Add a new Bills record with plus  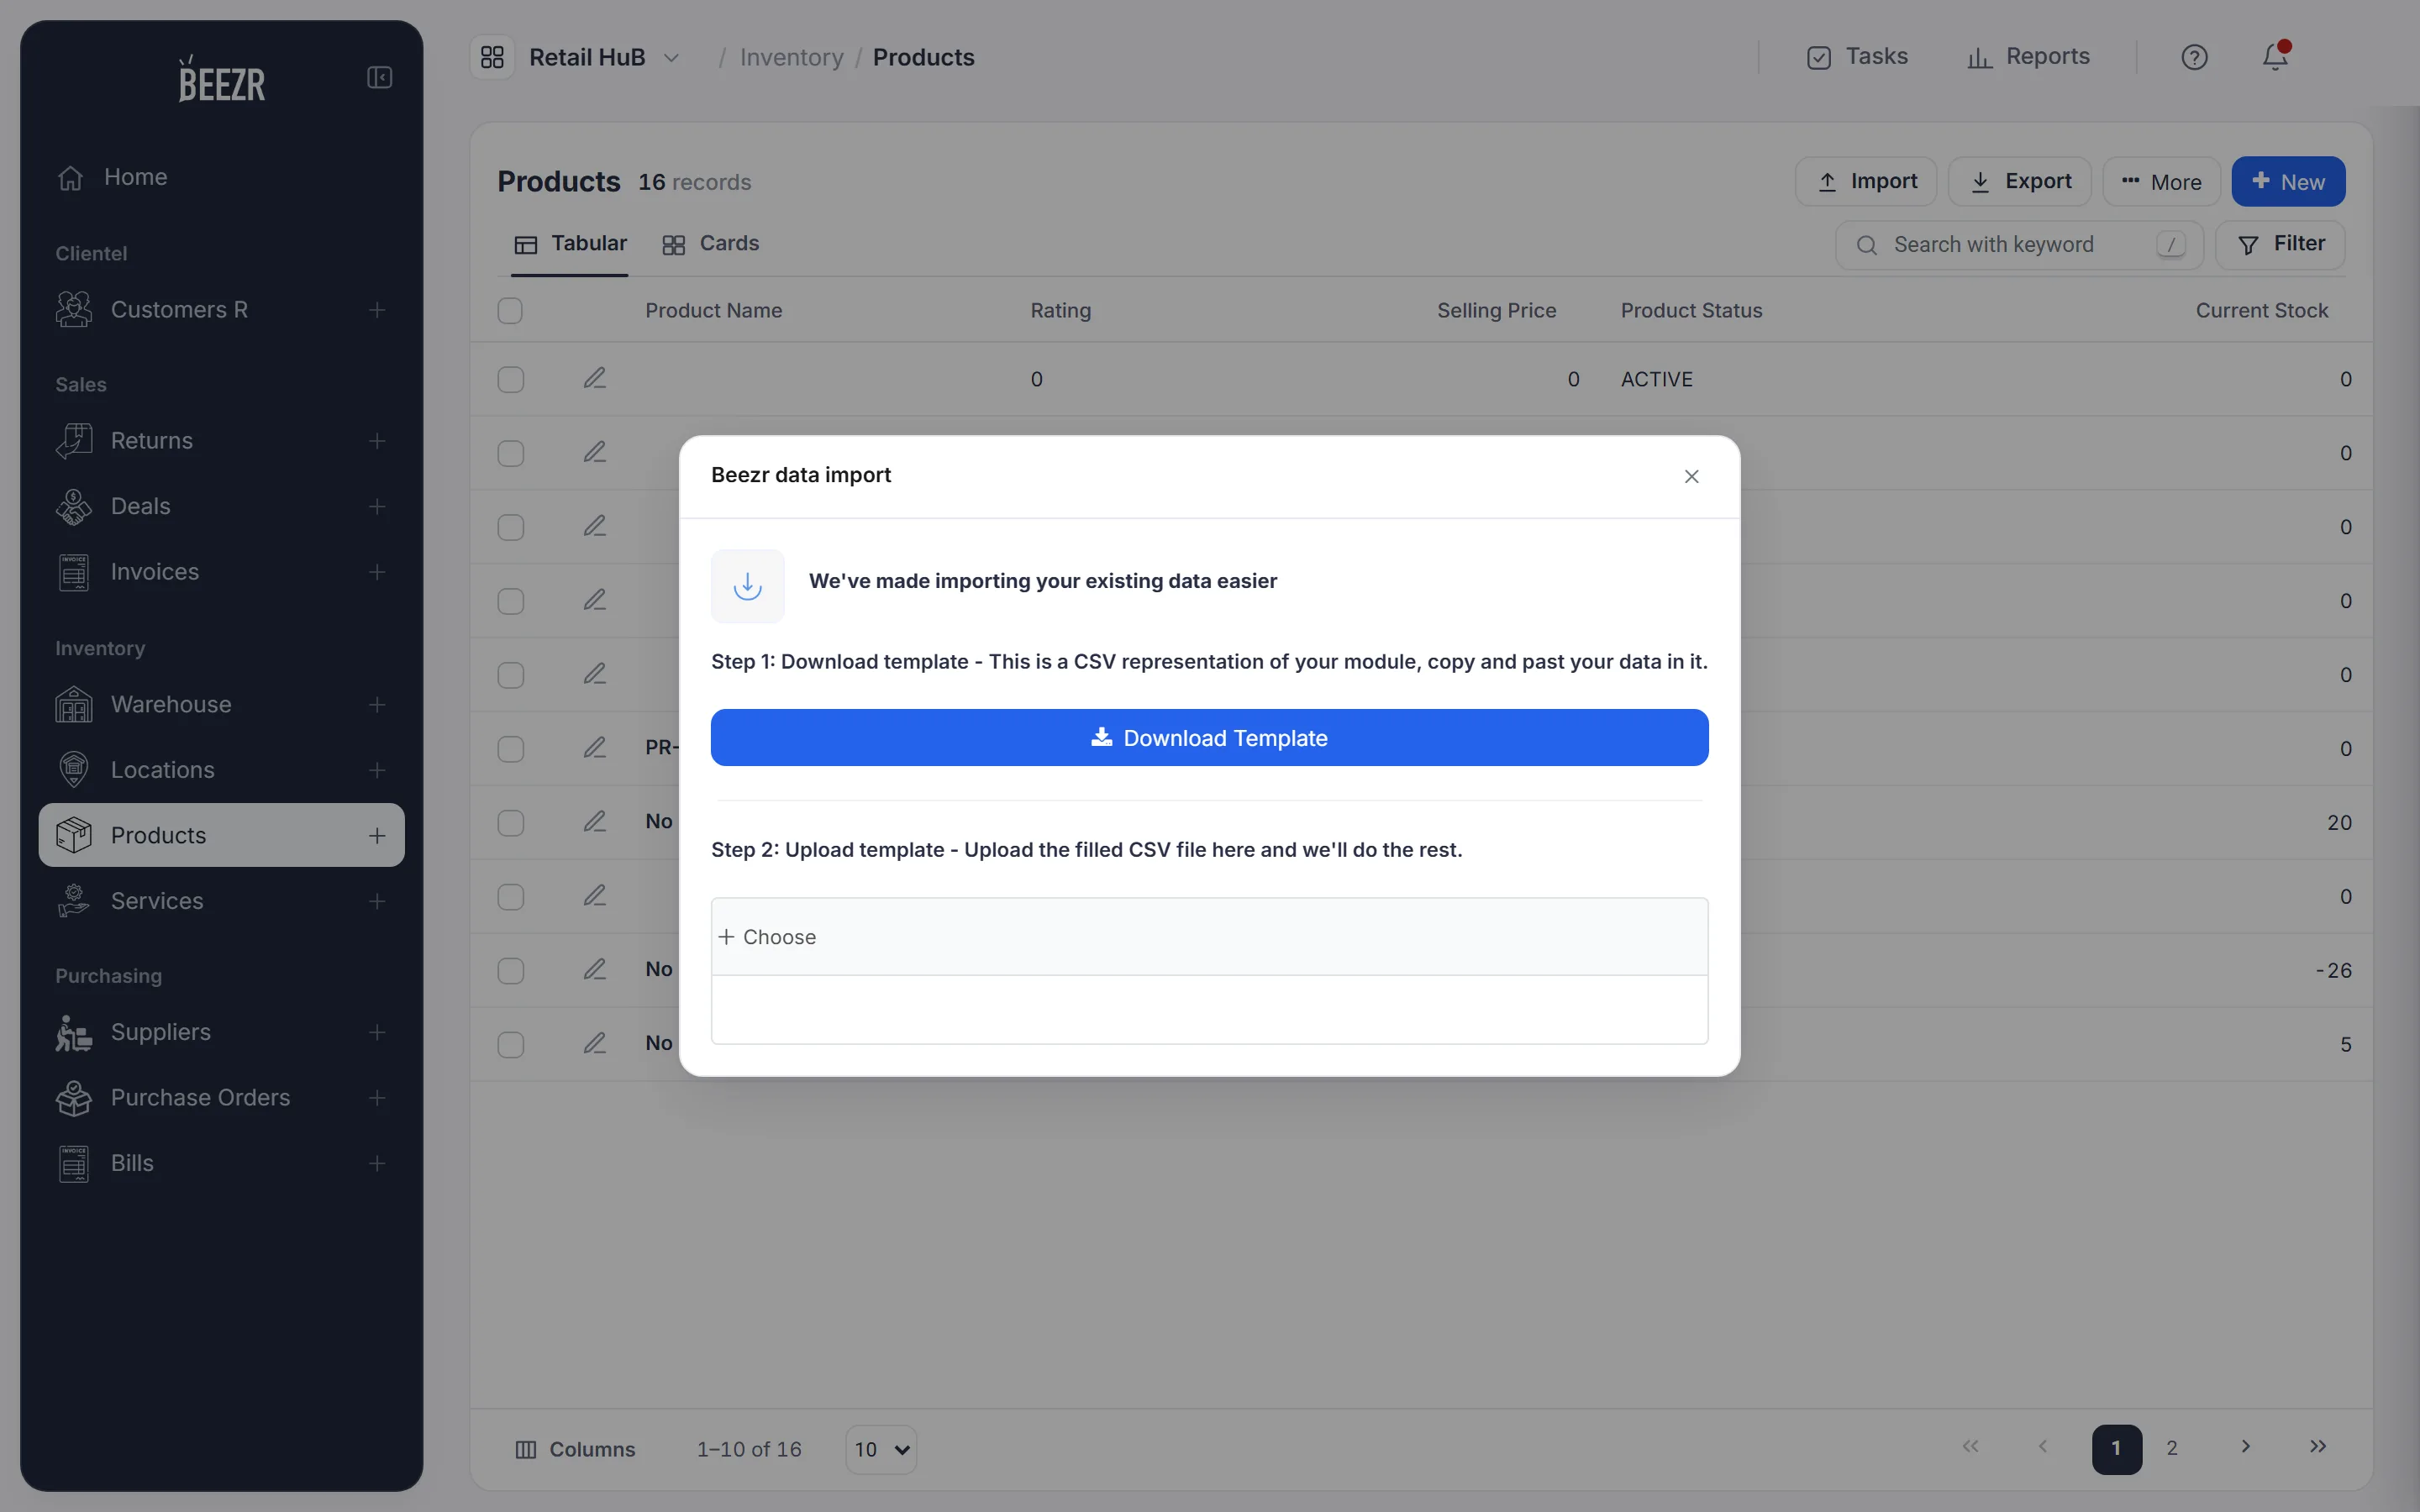pos(377,1163)
